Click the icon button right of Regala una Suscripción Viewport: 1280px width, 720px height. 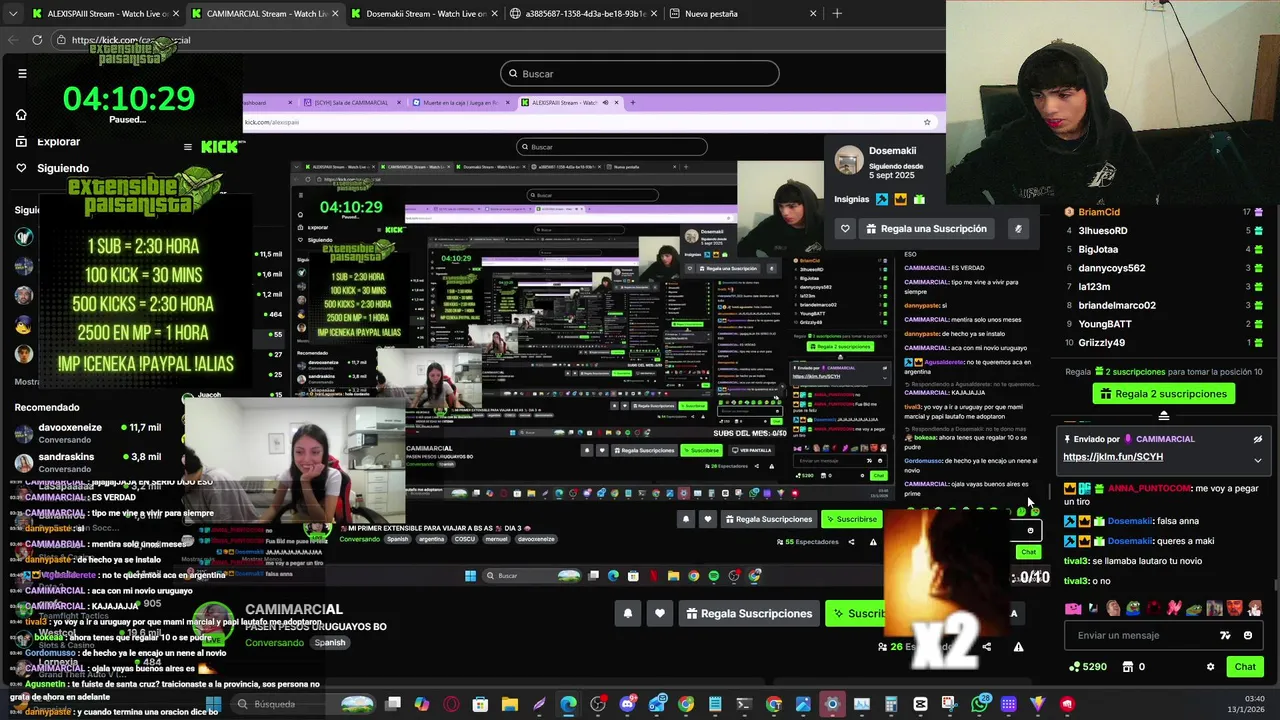click(1018, 229)
